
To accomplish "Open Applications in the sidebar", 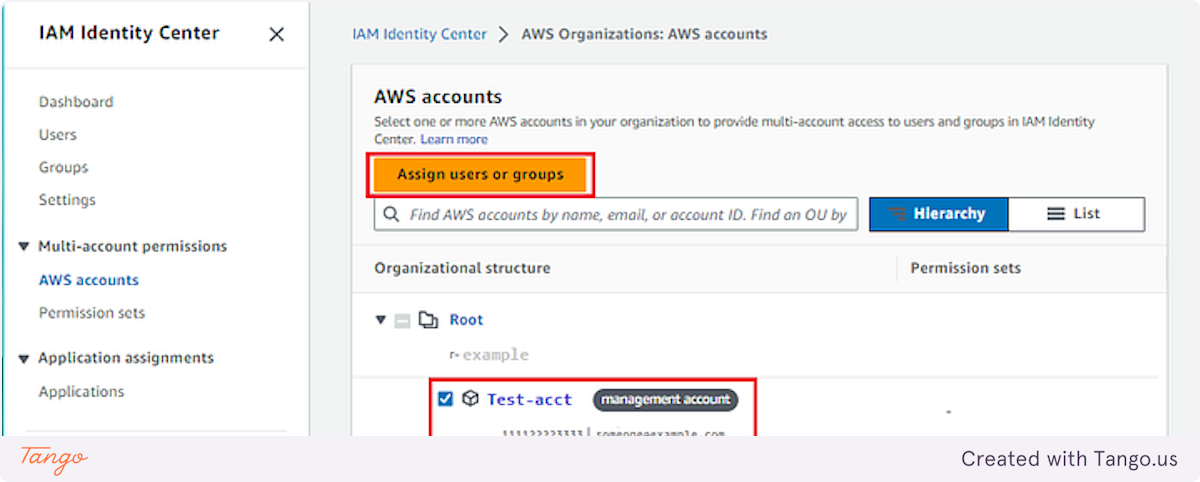I will point(82,392).
